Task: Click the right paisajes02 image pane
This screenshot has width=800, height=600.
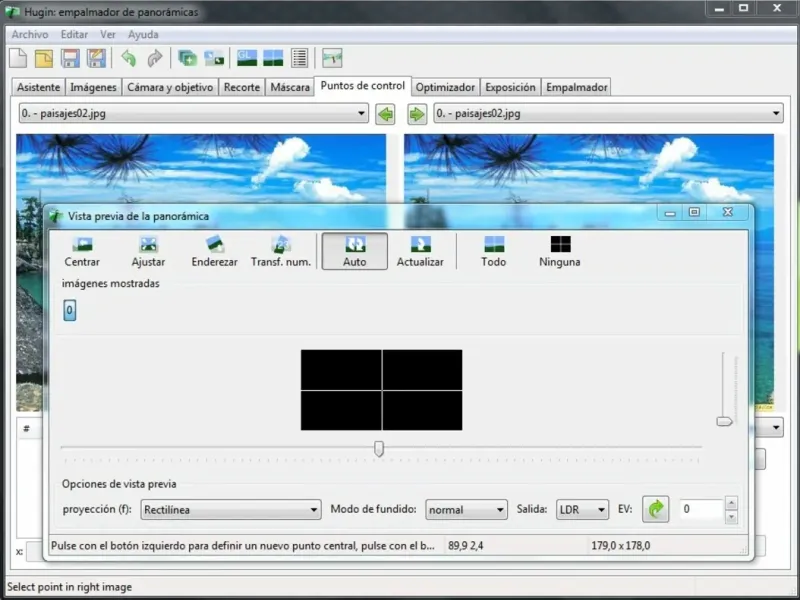Action: [x=589, y=170]
